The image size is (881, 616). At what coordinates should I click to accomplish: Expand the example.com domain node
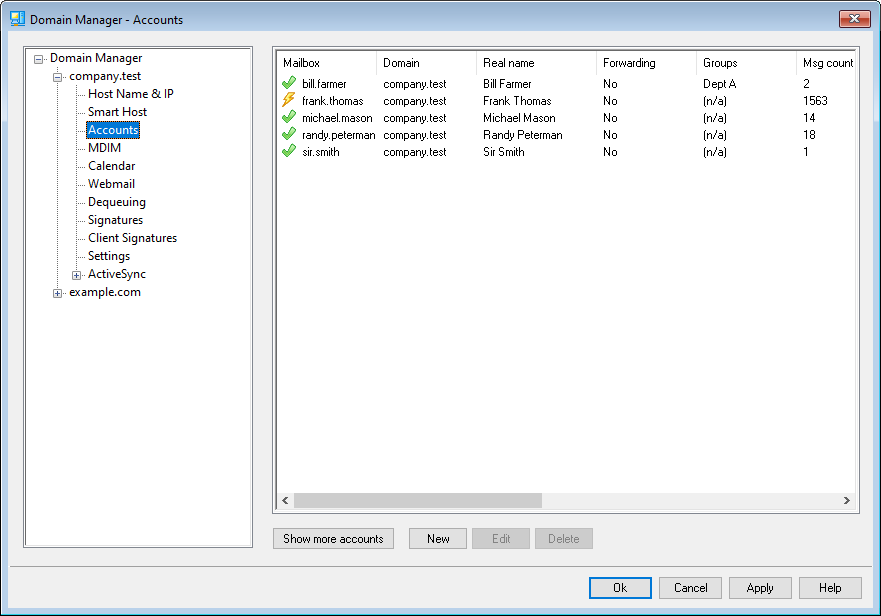58,293
